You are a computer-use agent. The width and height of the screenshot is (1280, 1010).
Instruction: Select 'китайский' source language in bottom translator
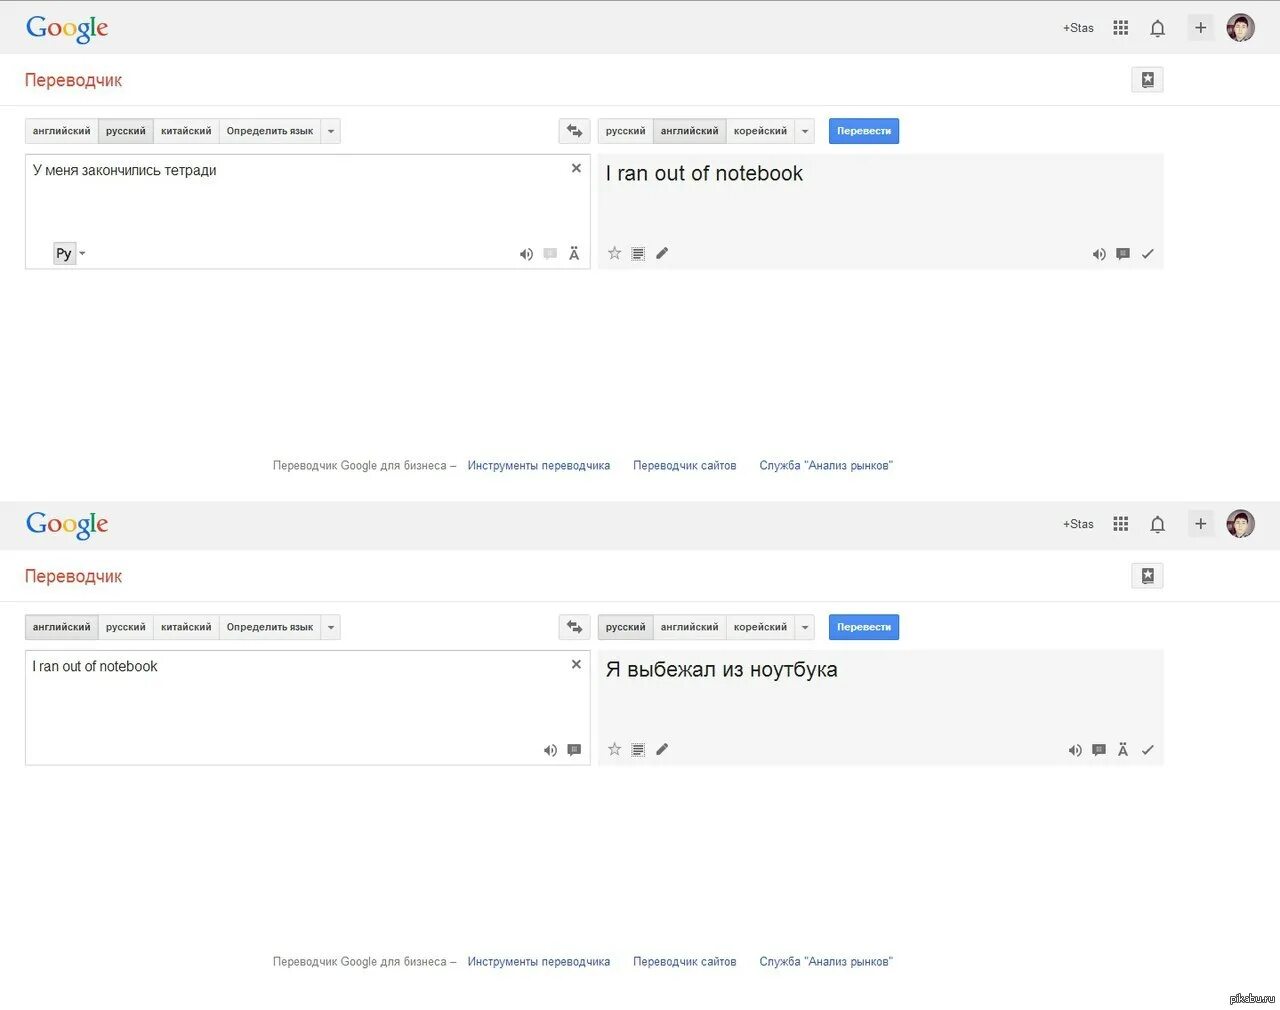[186, 627]
